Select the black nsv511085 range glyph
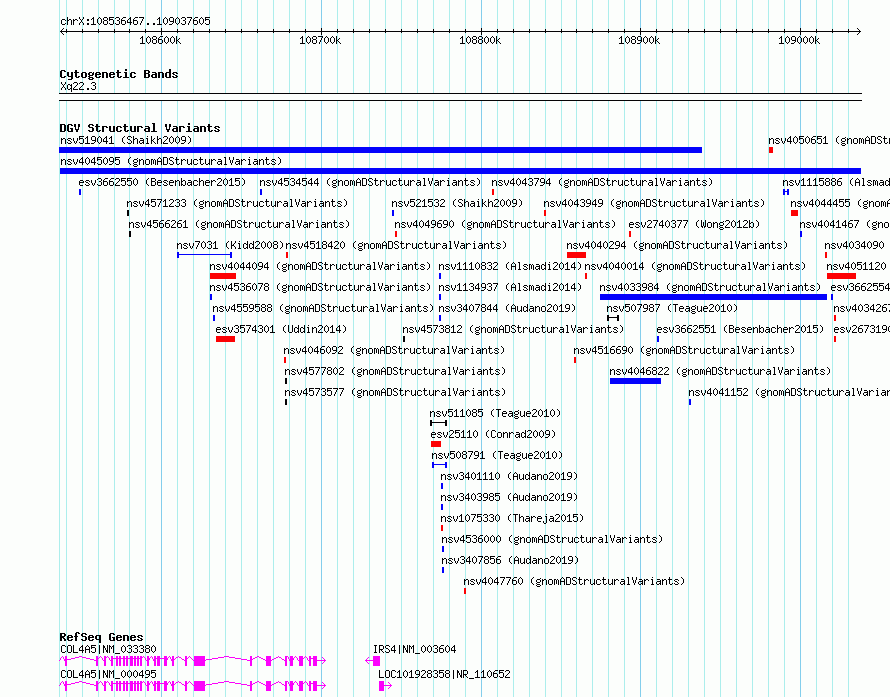The width and height of the screenshot is (890, 697). tap(439, 423)
